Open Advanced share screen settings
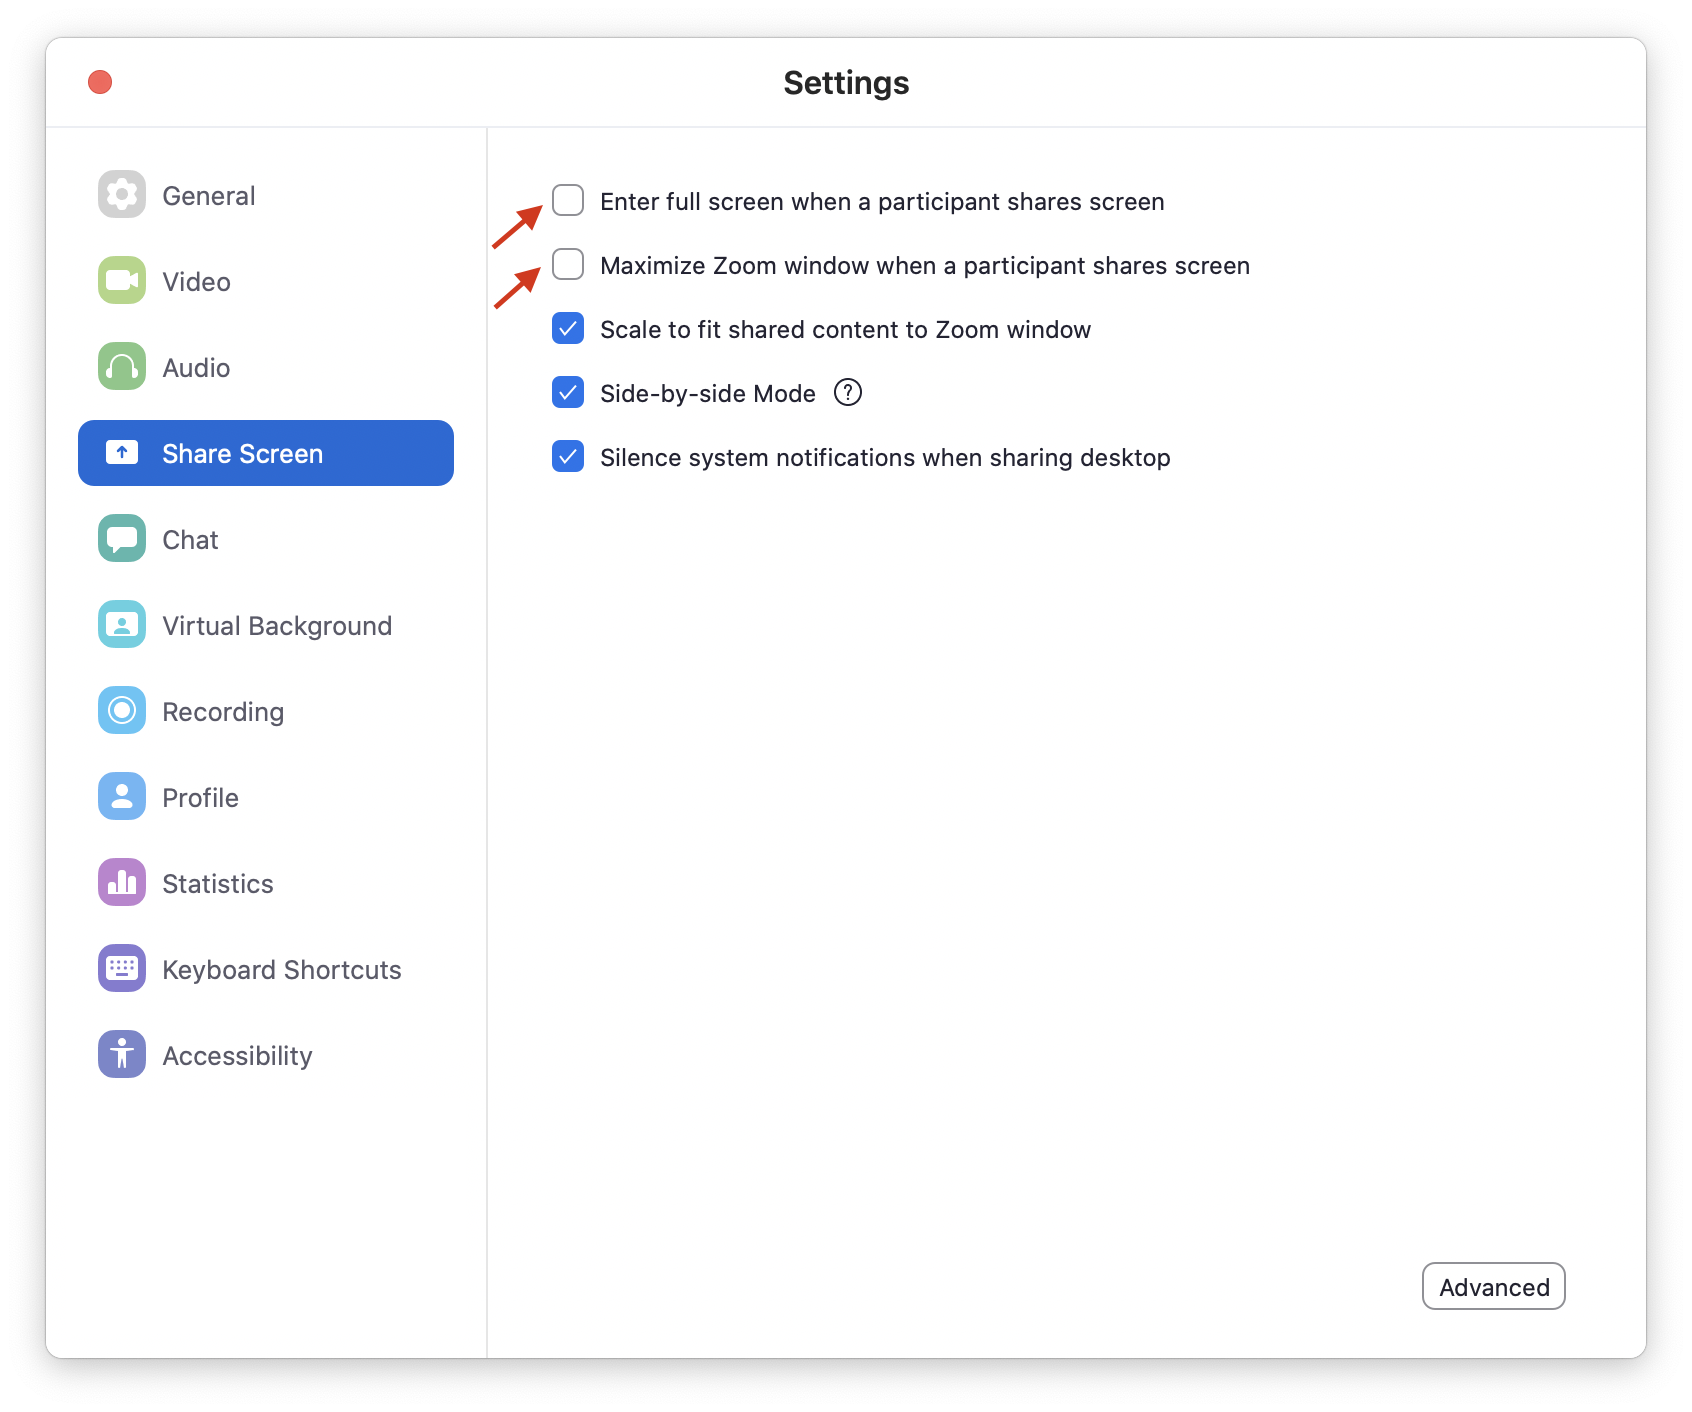The image size is (1692, 1412). (x=1493, y=1287)
